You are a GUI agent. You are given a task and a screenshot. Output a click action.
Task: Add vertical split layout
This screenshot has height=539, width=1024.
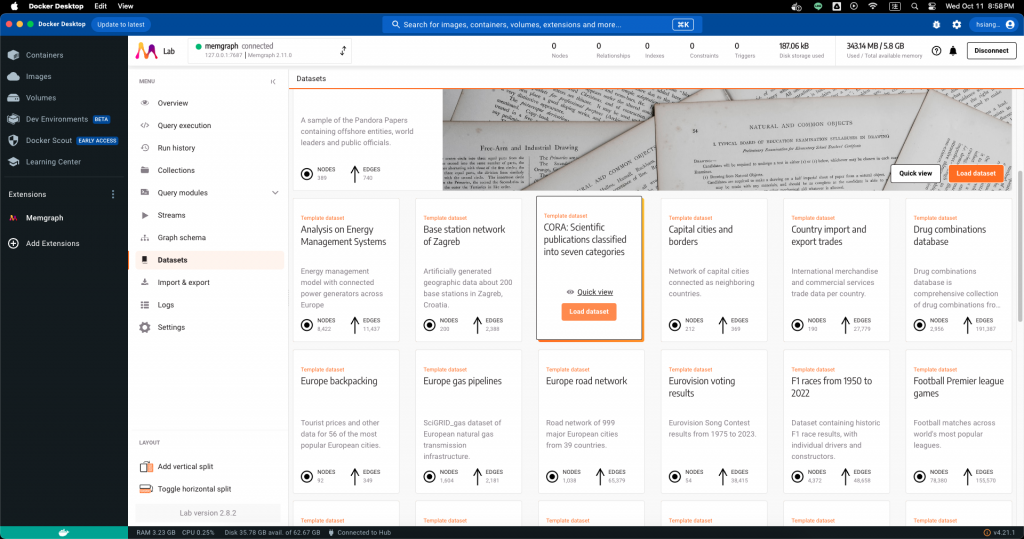point(178,466)
